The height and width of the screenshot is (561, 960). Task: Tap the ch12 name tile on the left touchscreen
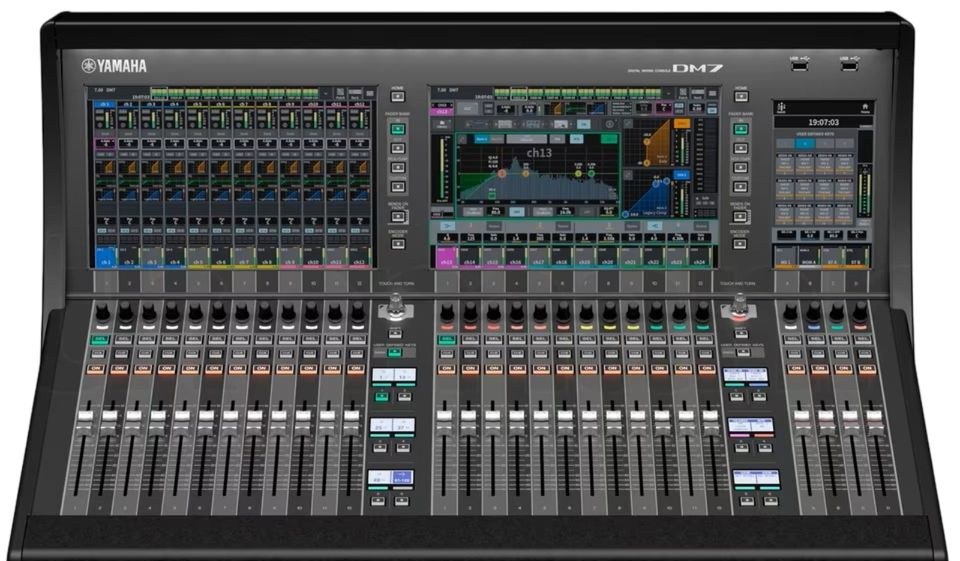359,257
